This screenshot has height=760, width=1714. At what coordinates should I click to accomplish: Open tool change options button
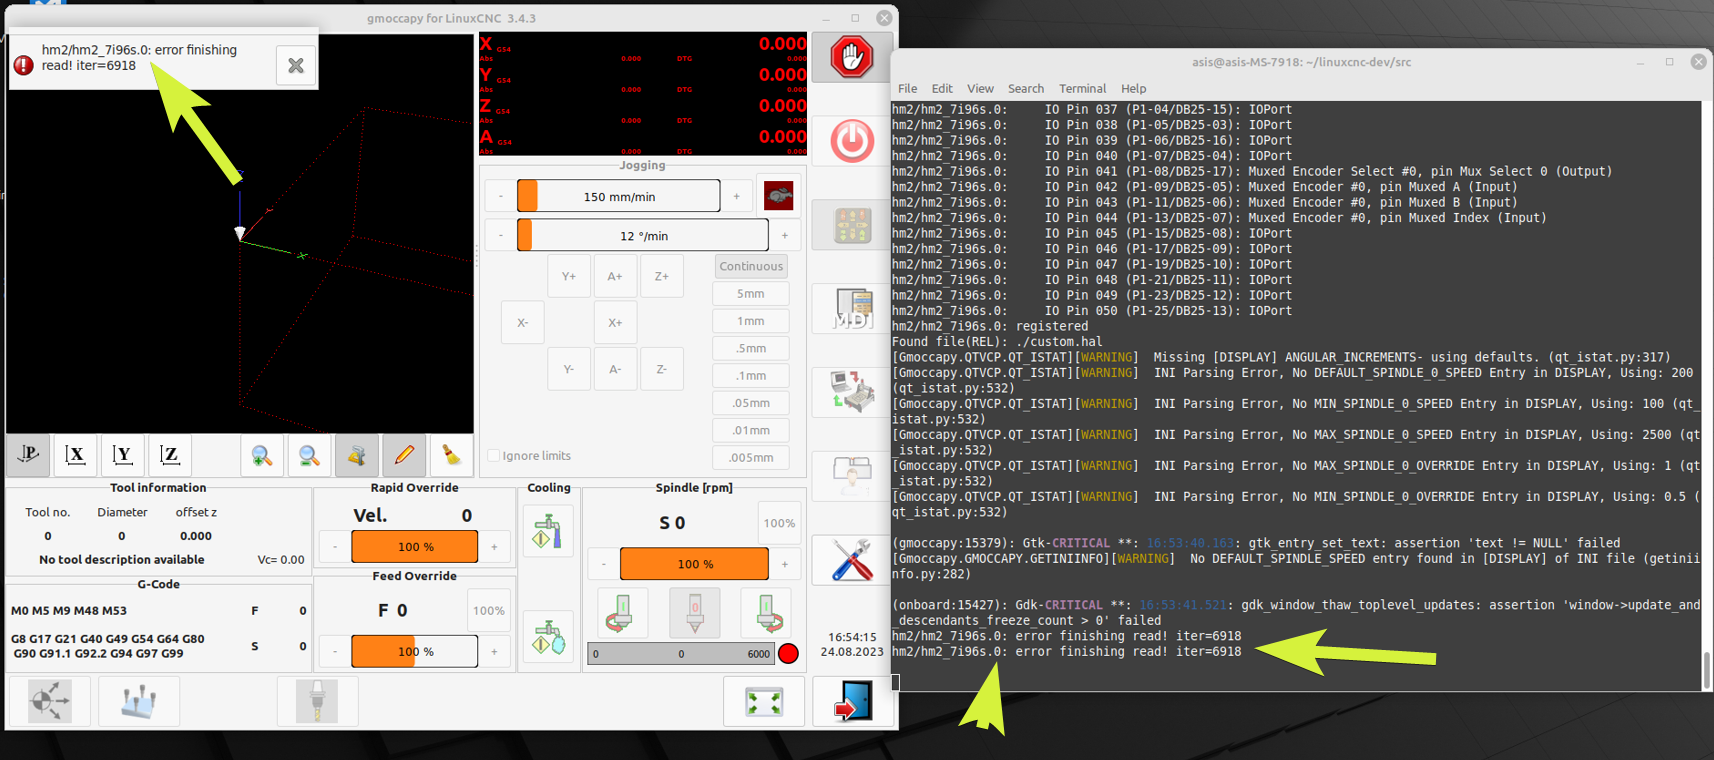pos(317,701)
